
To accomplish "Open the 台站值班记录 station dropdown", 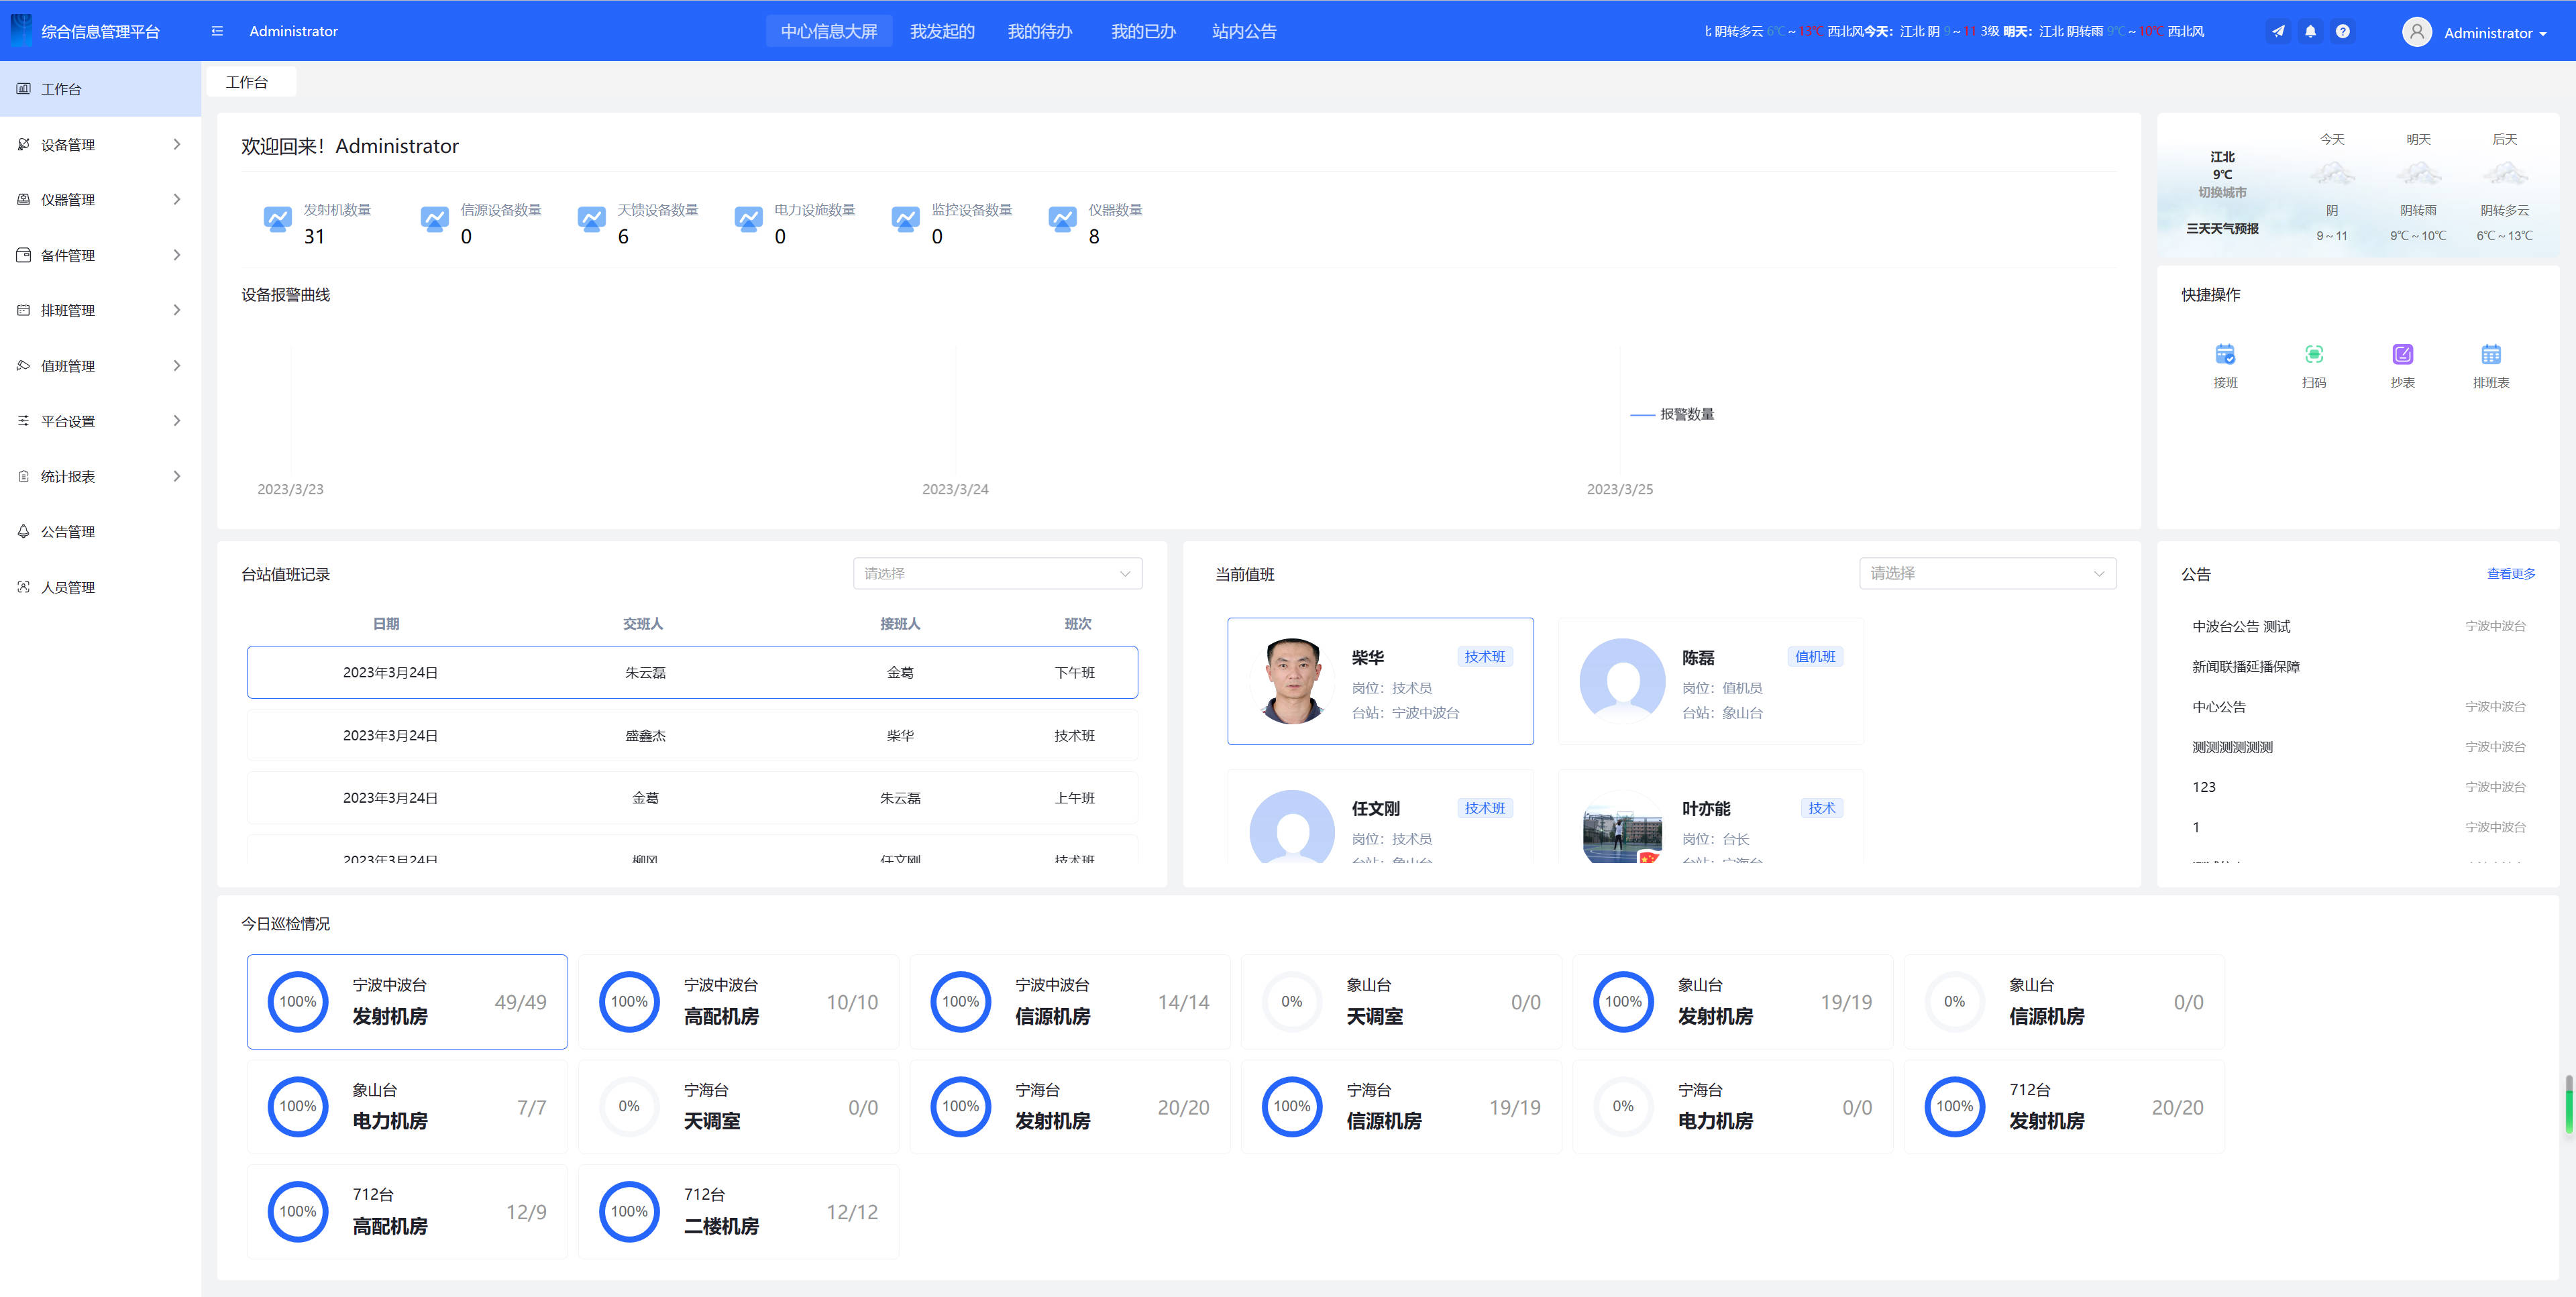I will [x=997, y=574].
